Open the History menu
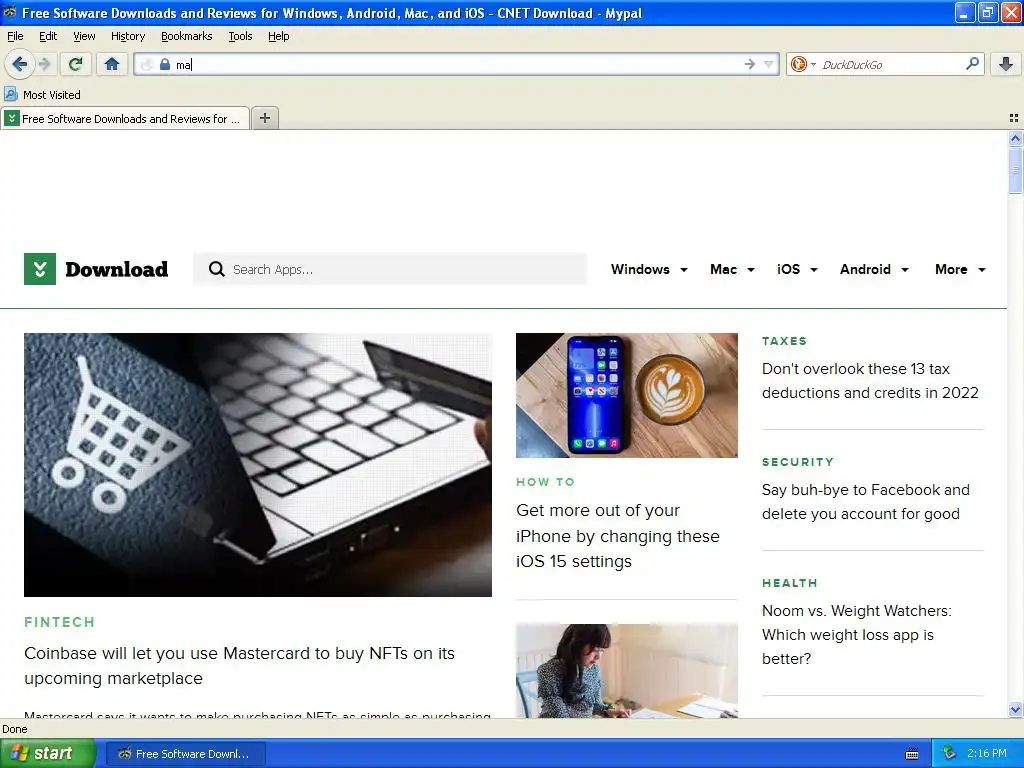The height and width of the screenshot is (768, 1024). [x=128, y=36]
